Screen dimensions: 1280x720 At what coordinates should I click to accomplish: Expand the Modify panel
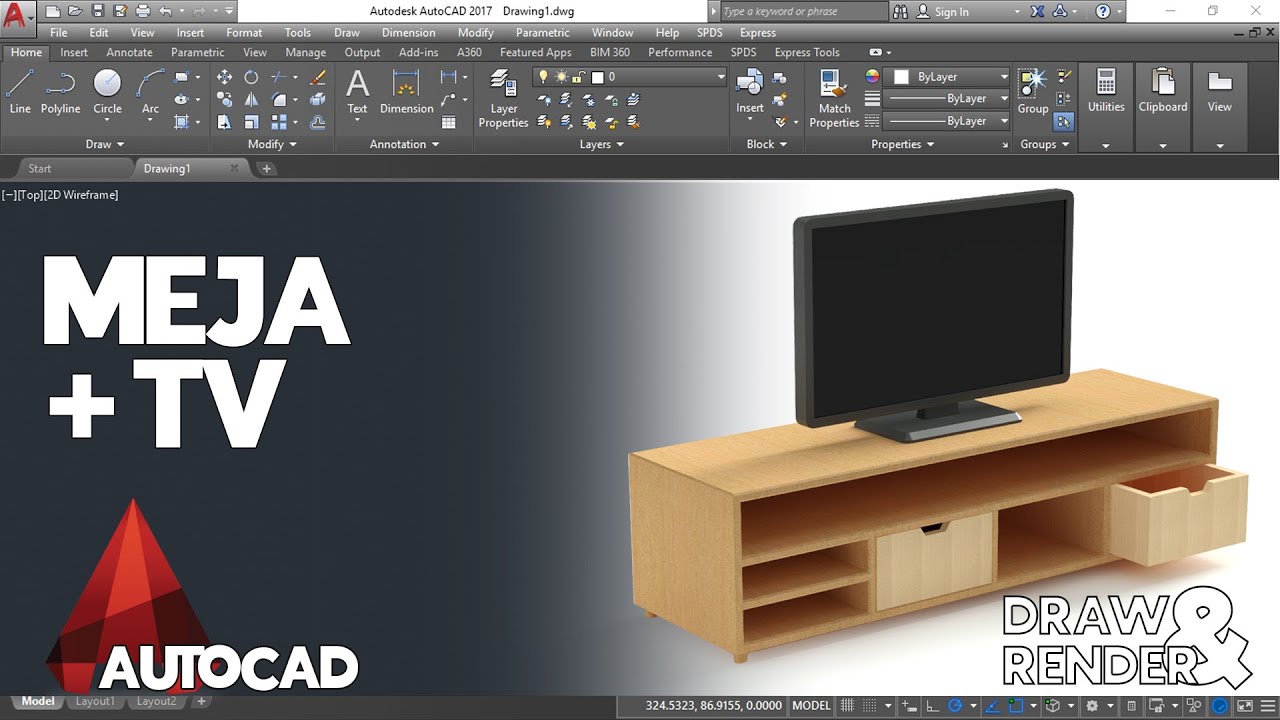click(272, 144)
